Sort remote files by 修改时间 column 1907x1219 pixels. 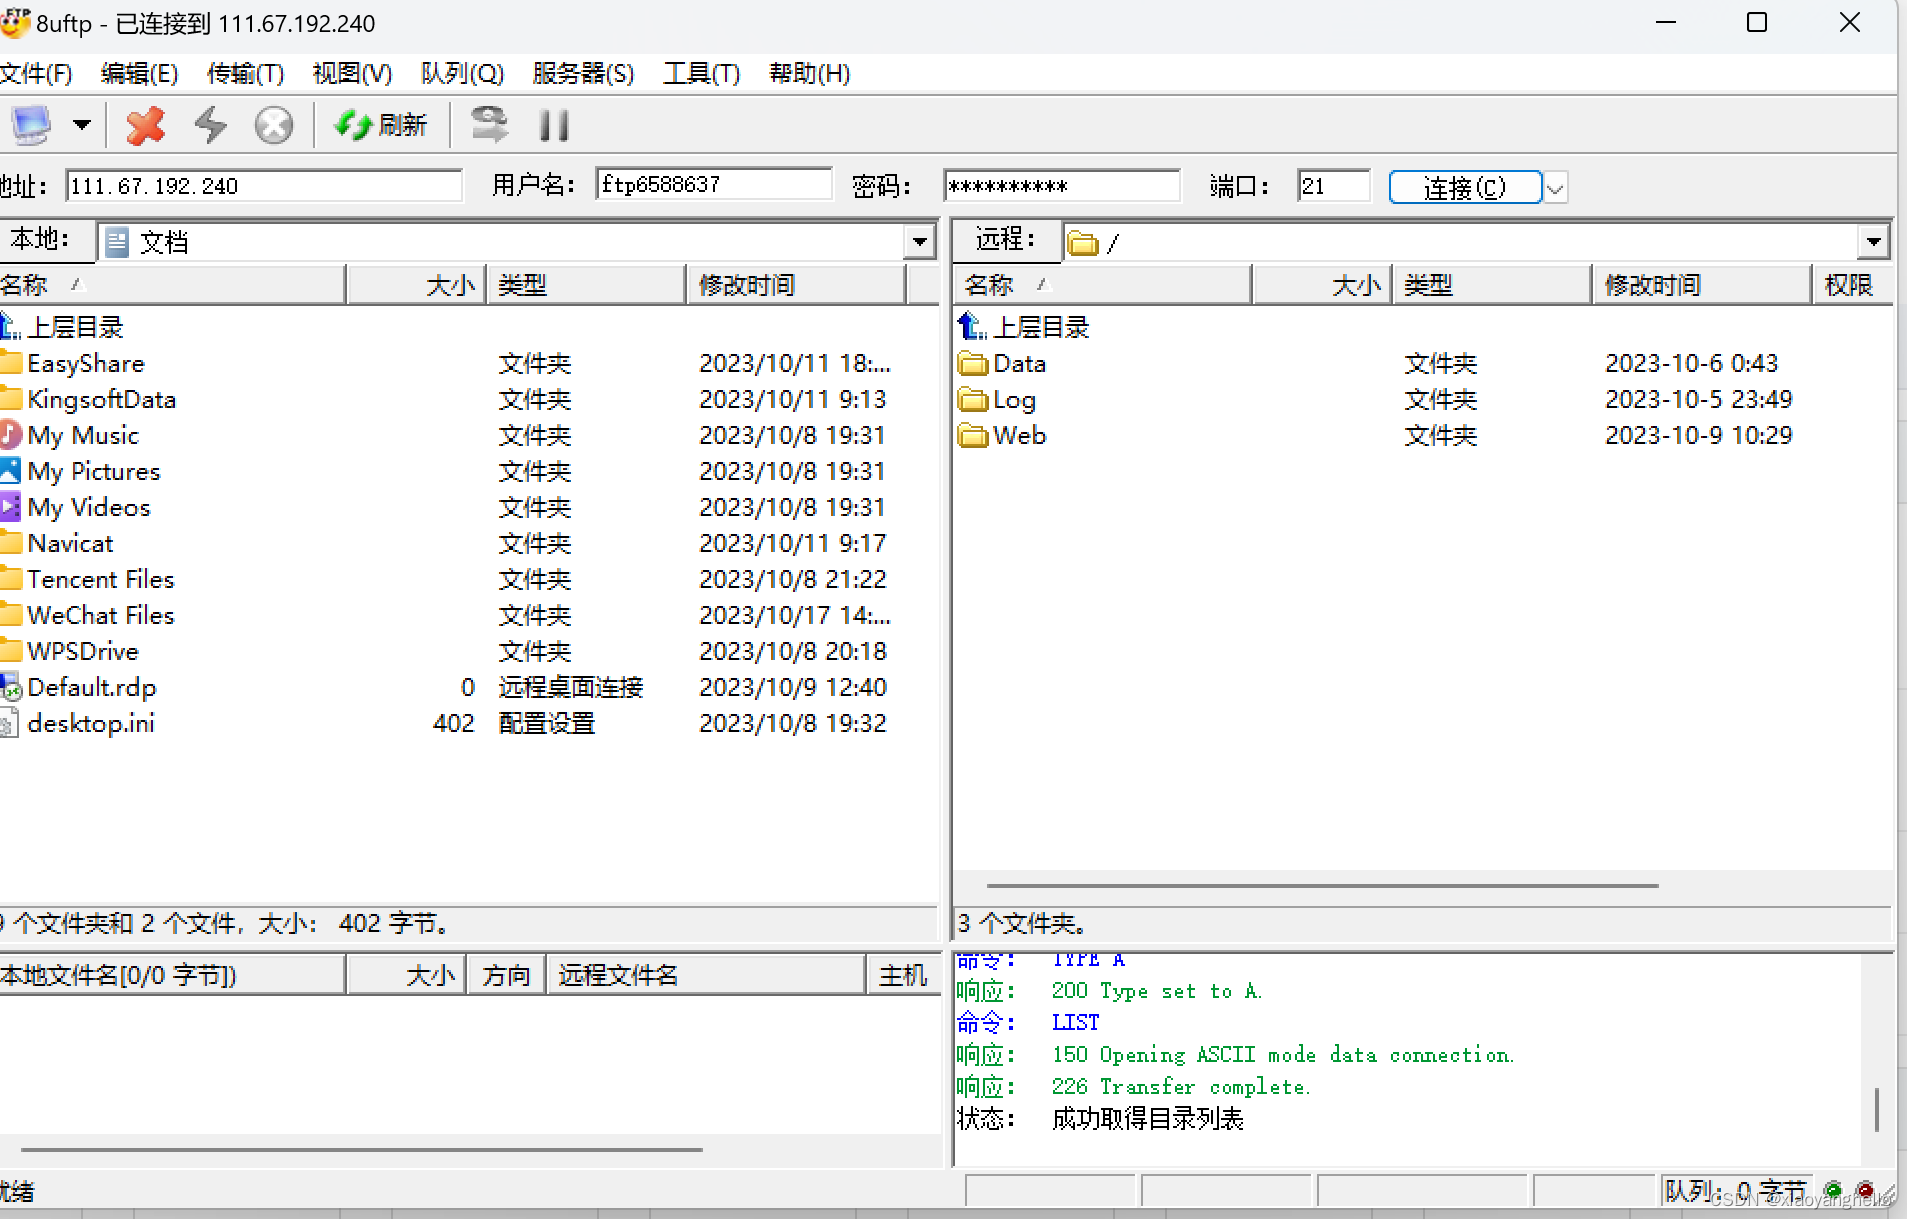pyautogui.click(x=1701, y=285)
